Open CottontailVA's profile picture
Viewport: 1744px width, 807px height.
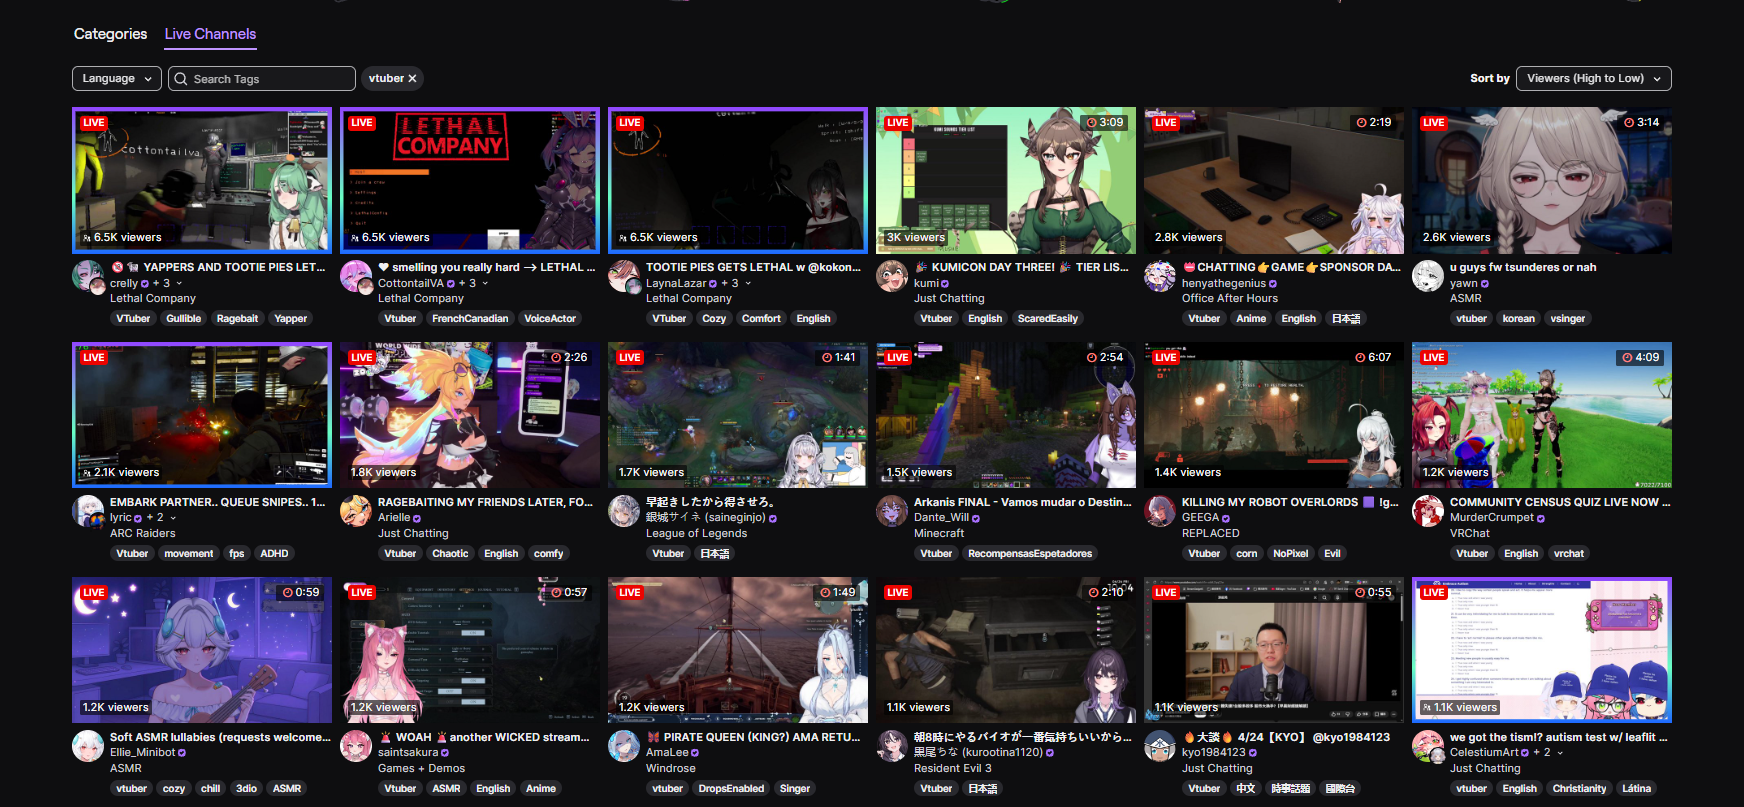[x=357, y=276]
